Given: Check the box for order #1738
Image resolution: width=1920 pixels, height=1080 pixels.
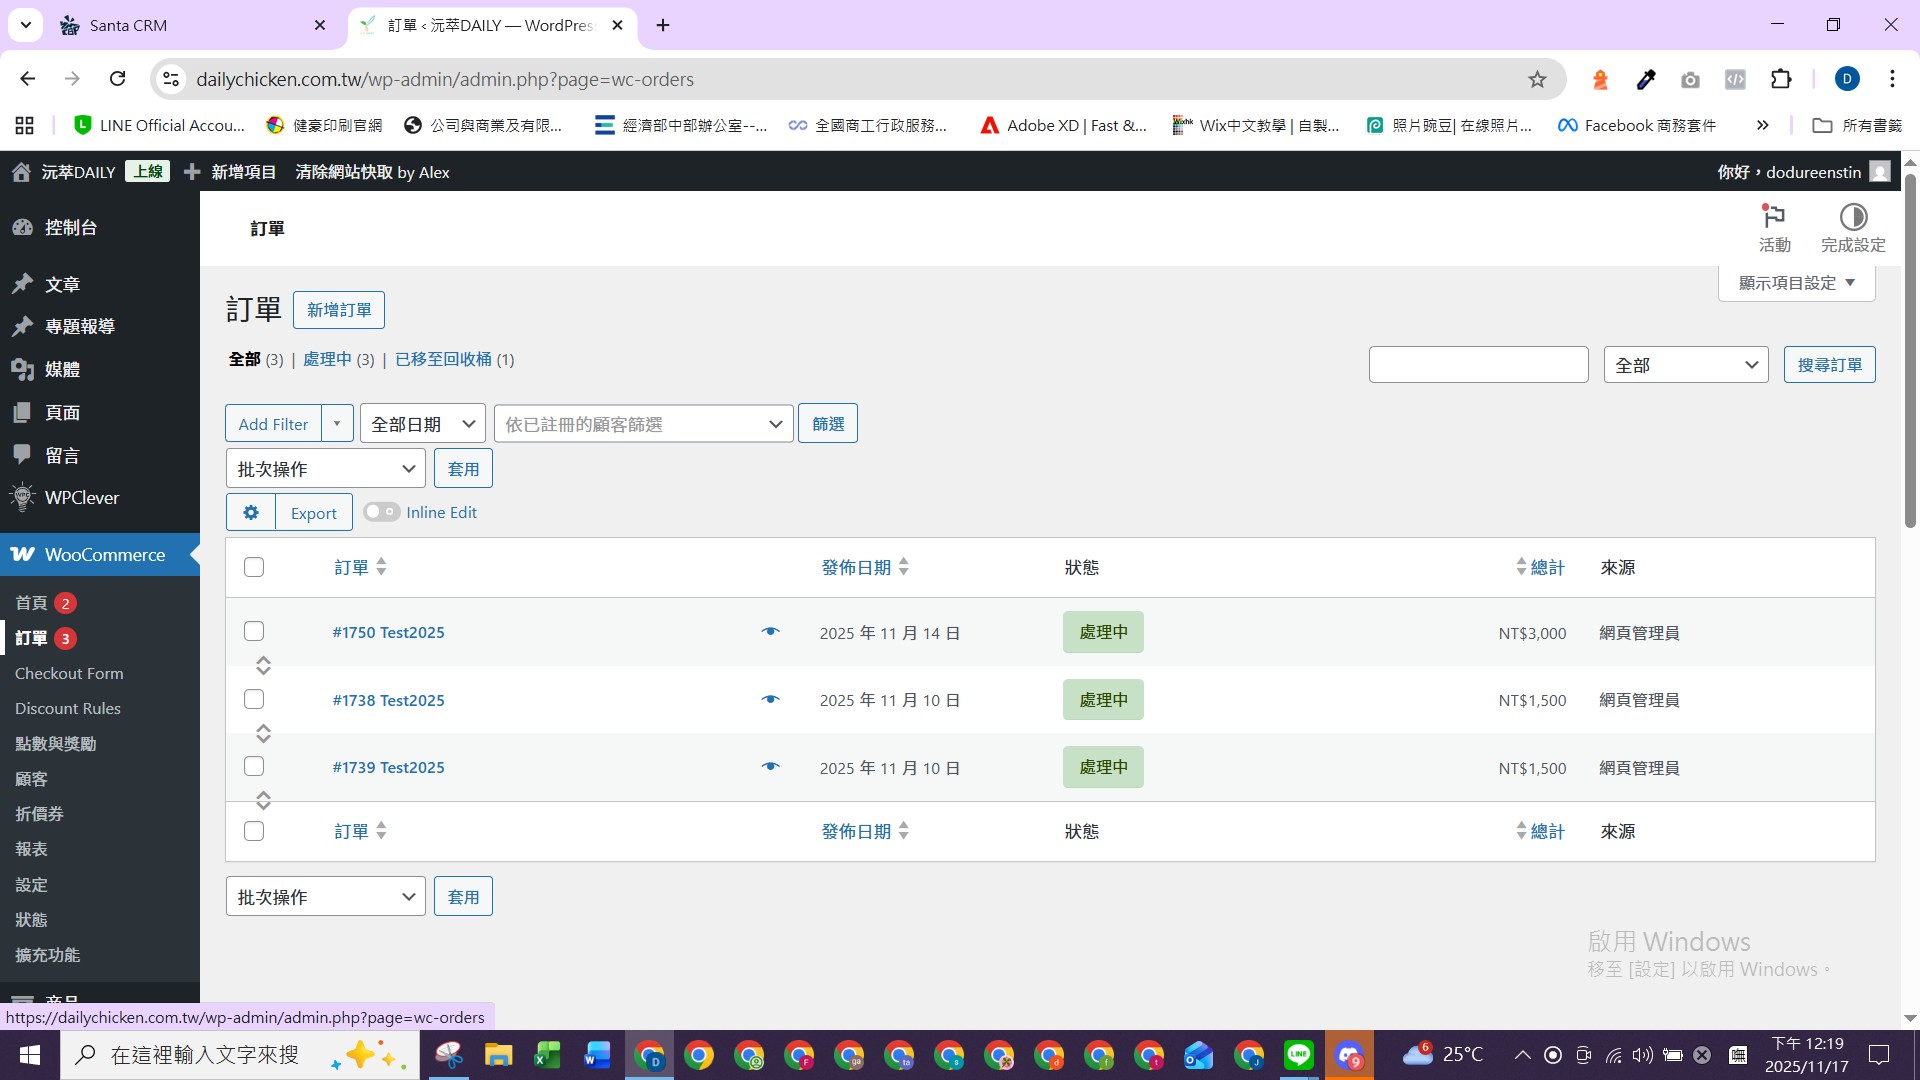Looking at the screenshot, I should [254, 699].
